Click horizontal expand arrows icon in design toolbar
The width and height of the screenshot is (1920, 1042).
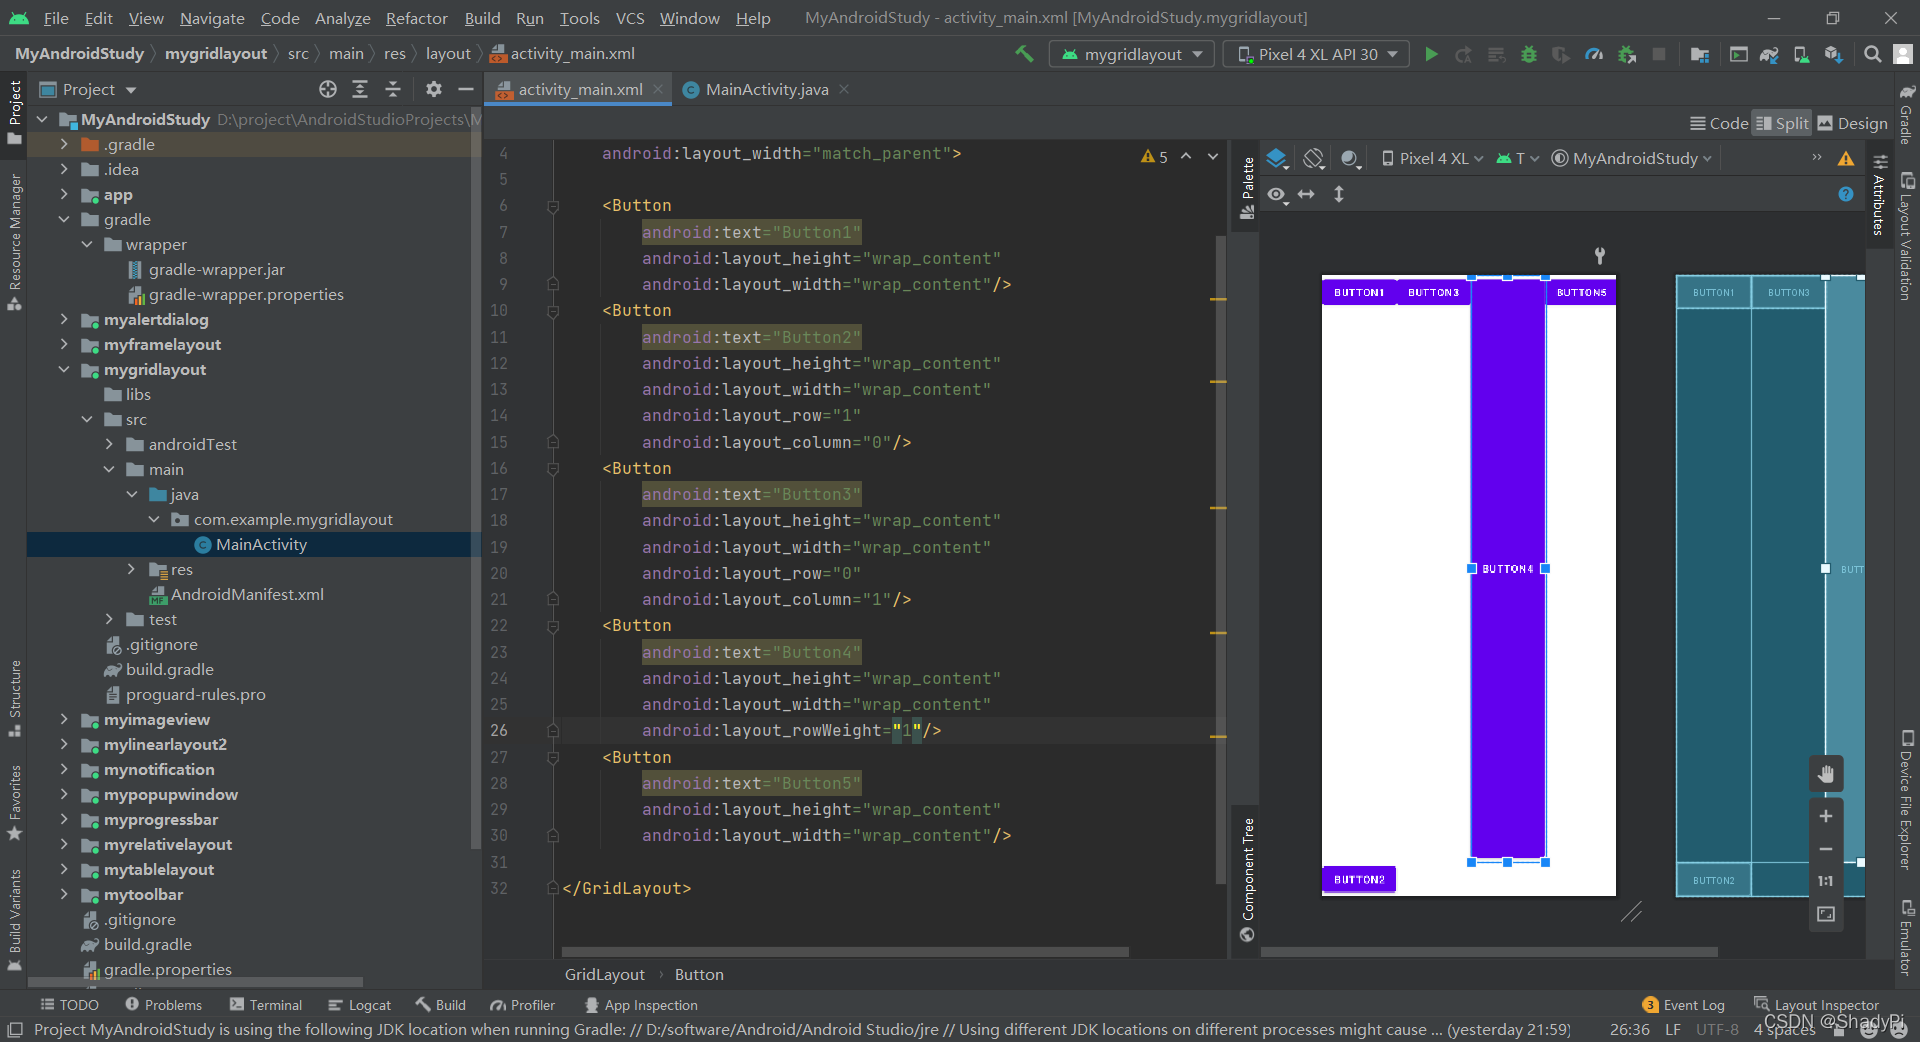(1306, 194)
